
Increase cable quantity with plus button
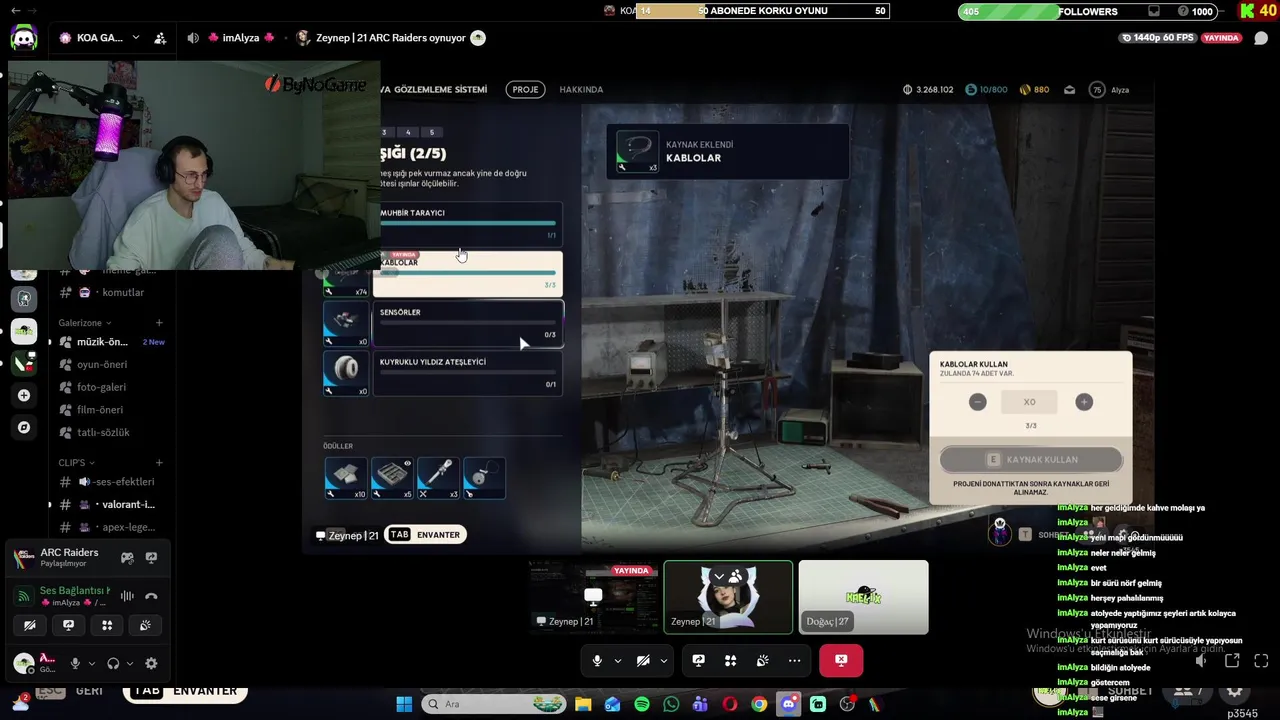pos(1084,402)
